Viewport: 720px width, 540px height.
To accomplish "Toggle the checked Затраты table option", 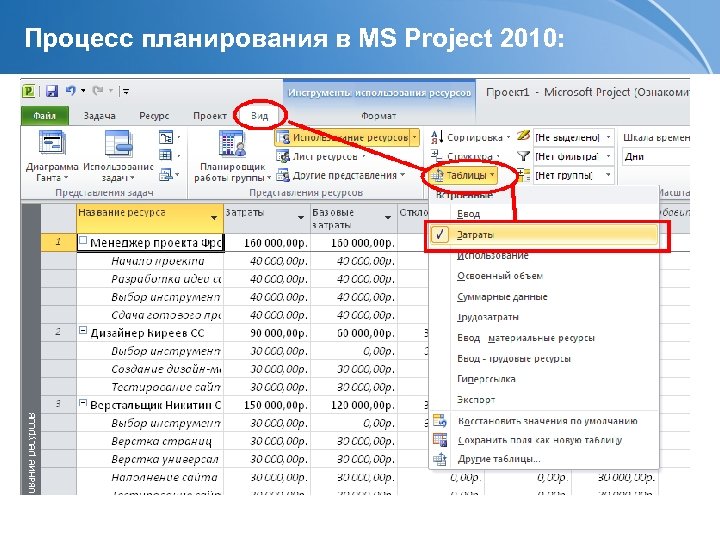I will 544,235.
